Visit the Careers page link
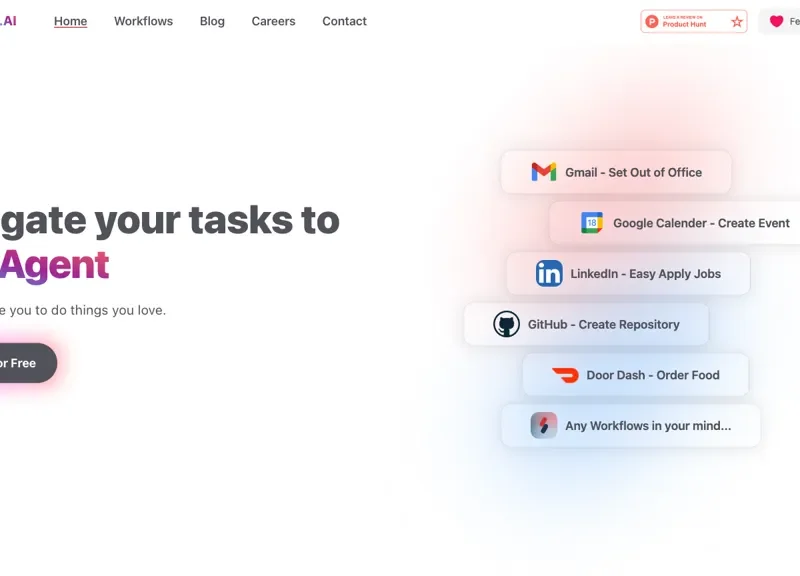This screenshot has height=576, width=800. point(273,21)
